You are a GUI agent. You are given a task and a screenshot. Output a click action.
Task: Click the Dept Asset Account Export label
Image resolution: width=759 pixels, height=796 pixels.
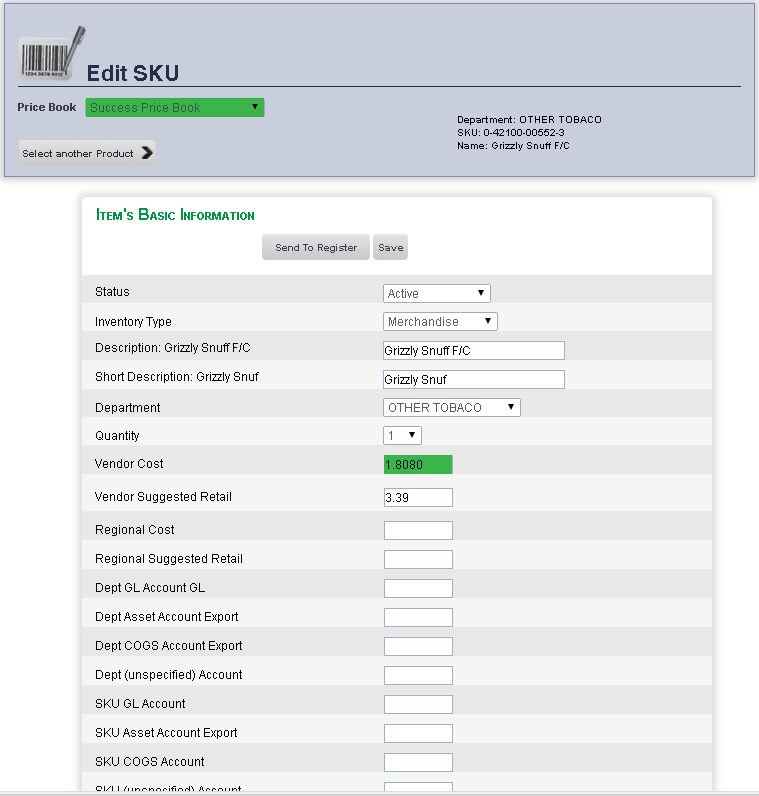pos(167,616)
